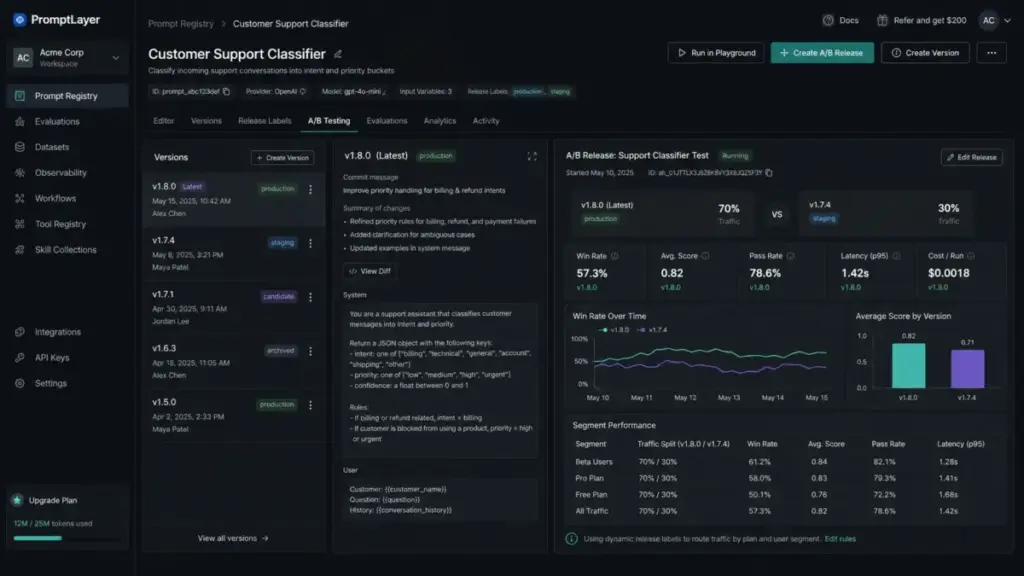The width and height of the screenshot is (1024, 576).
Task: Click Run in Playground button
Action: click(x=716, y=53)
